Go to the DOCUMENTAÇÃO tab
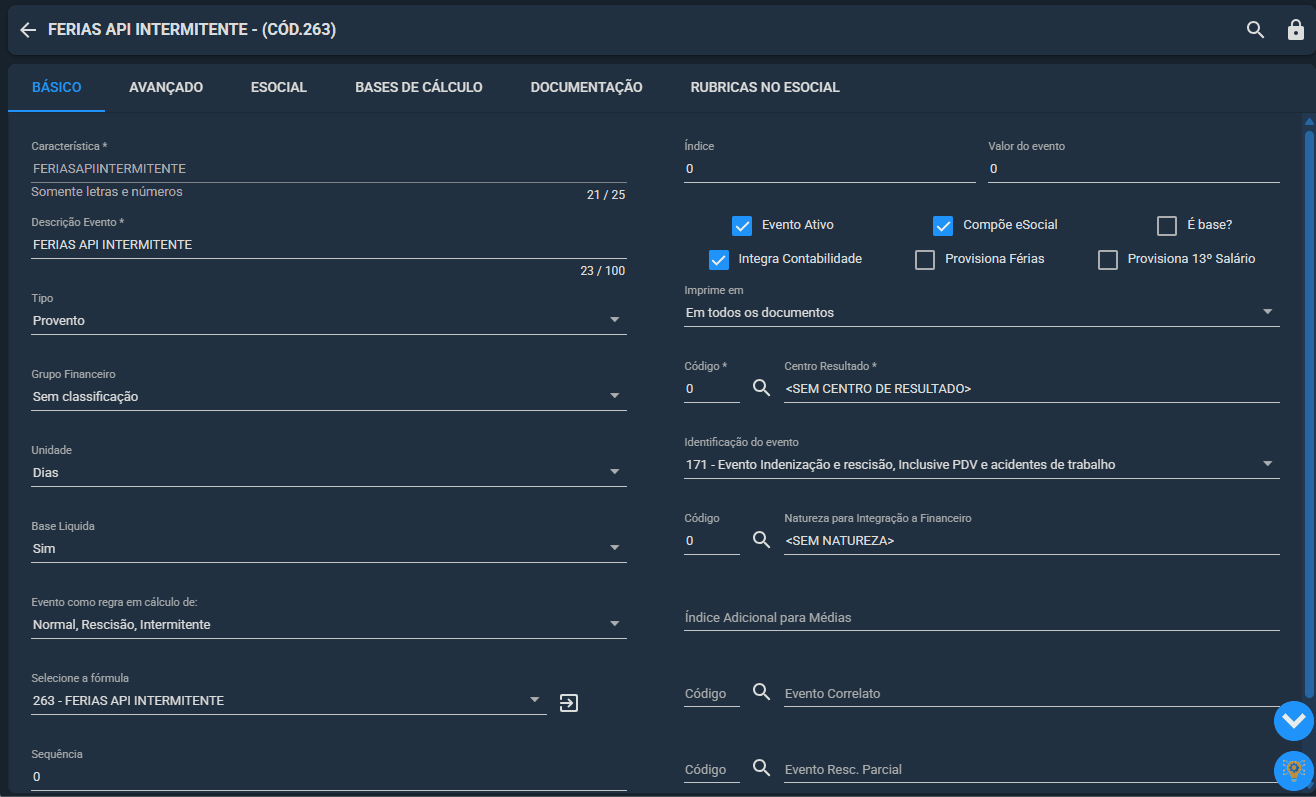Screen dimensions: 1316x797 point(587,88)
